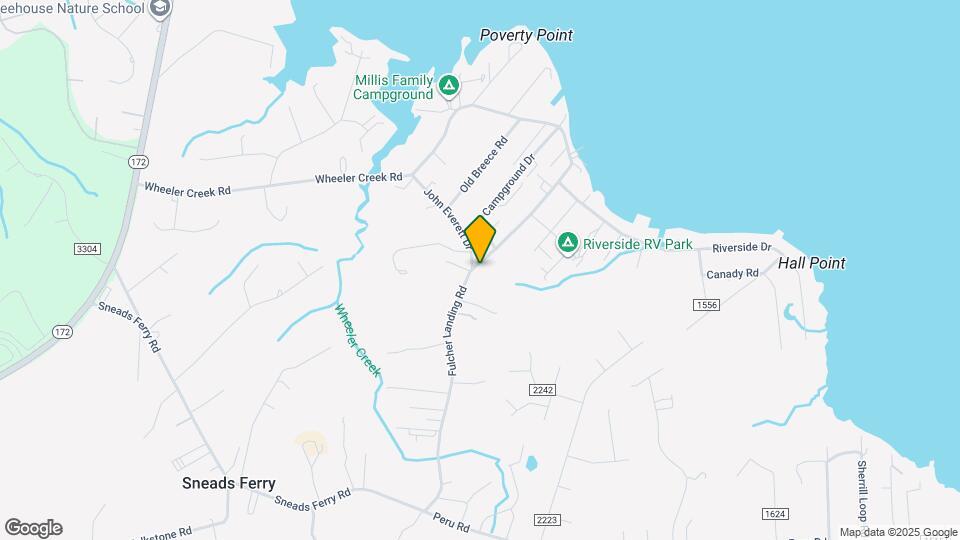
Task: Click the Riverside RV Park label text
Action: [x=637, y=244]
